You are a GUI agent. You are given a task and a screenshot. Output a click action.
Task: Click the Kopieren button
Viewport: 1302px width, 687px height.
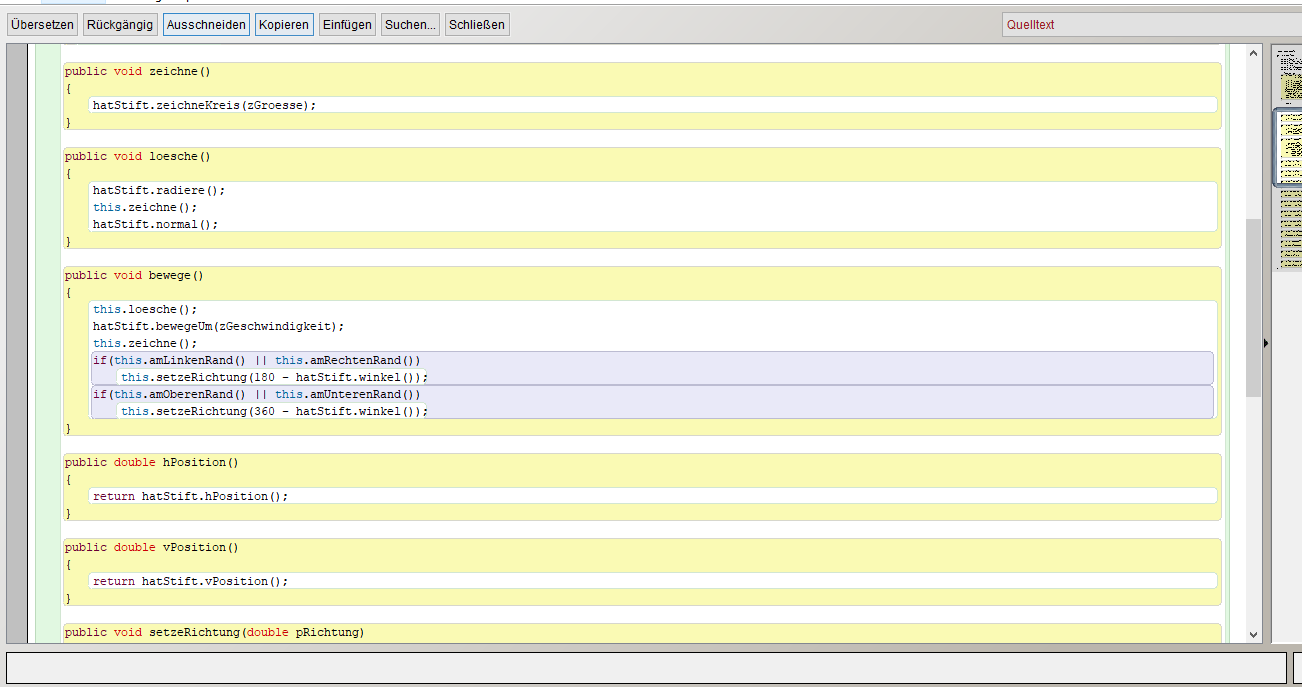284,25
